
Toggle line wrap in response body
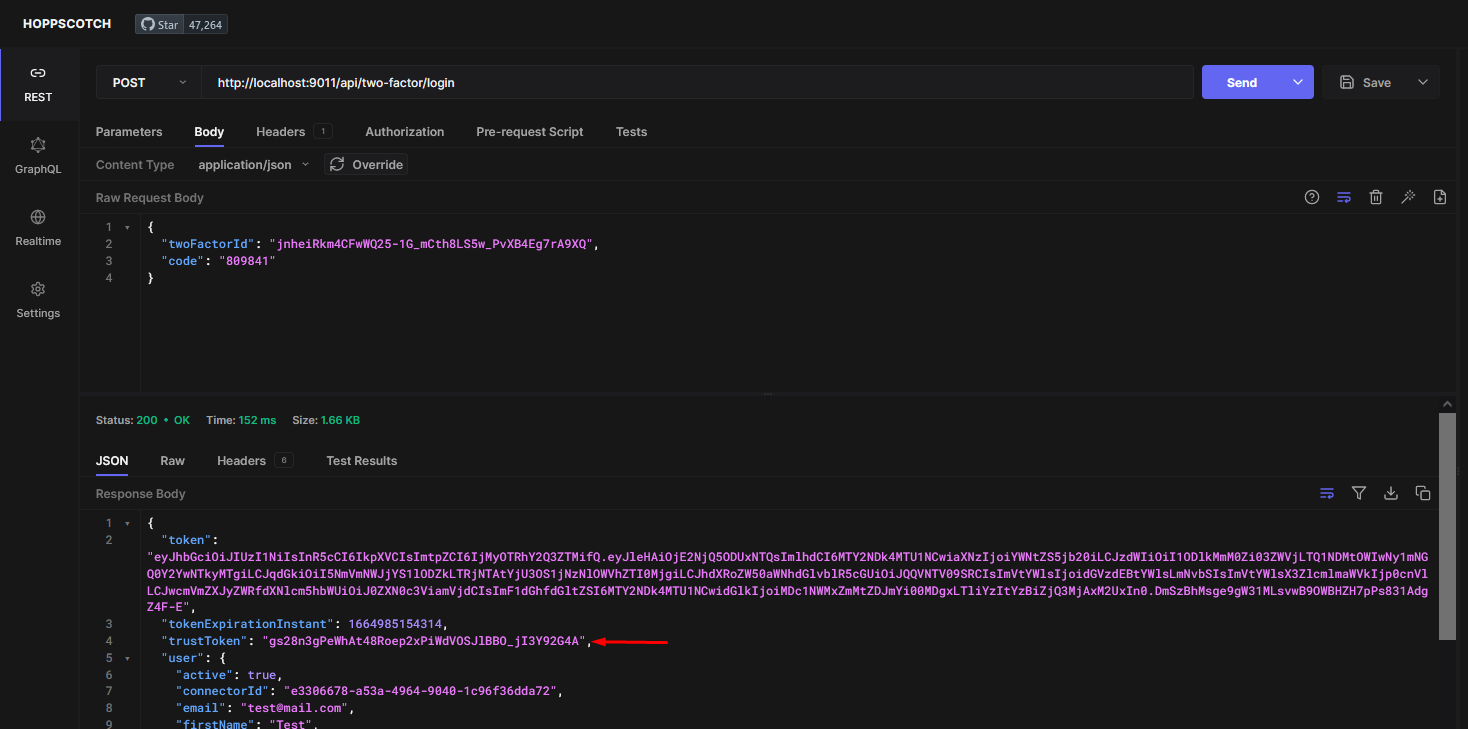[1327, 493]
